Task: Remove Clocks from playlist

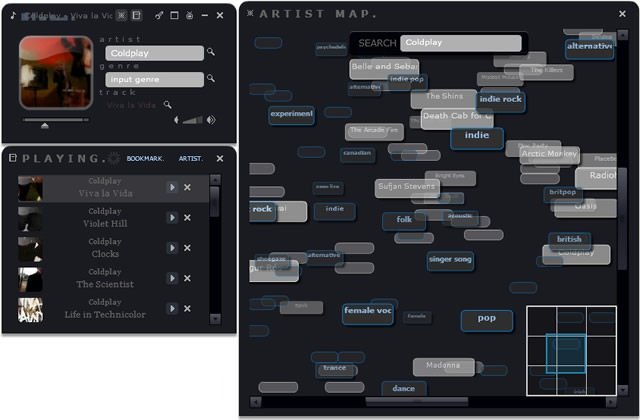Action: pos(187,248)
